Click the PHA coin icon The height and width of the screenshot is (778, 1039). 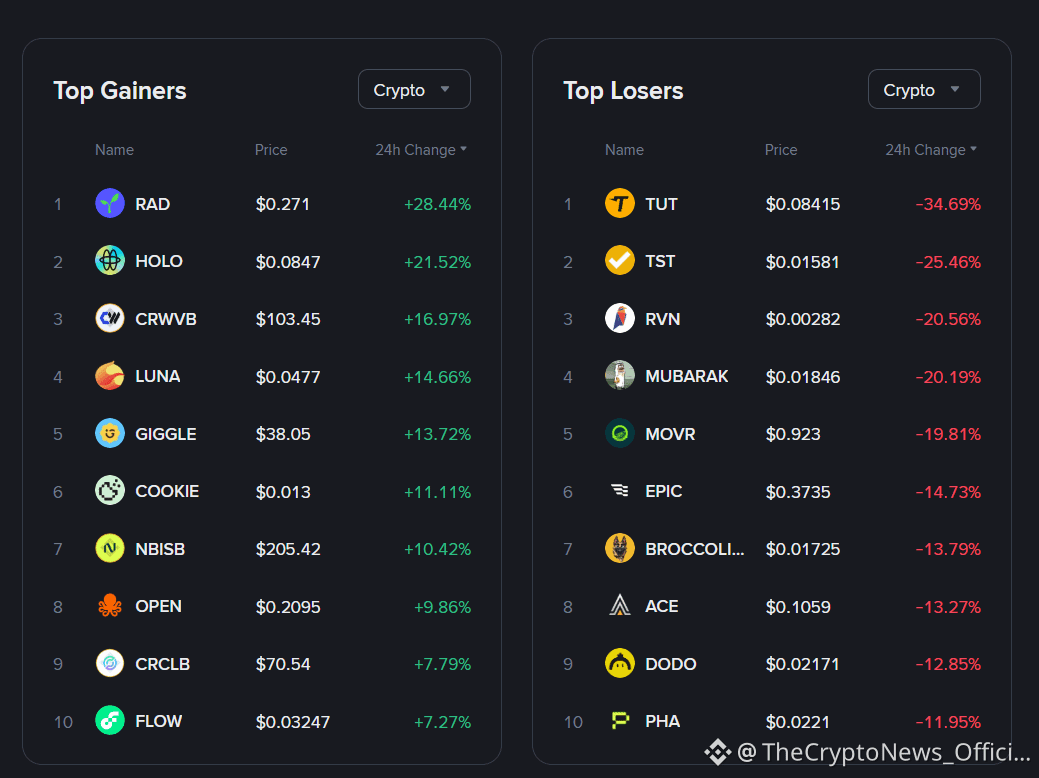(x=620, y=721)
